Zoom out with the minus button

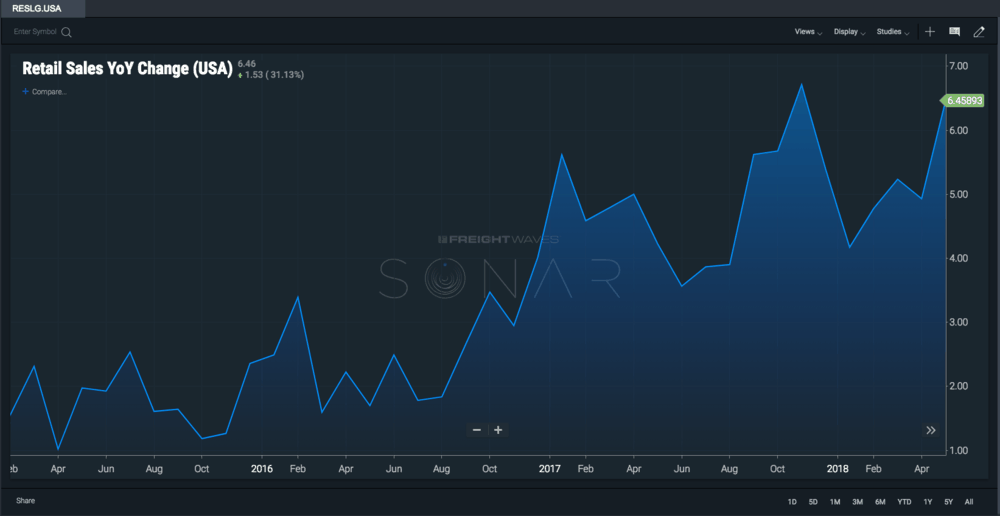[x=476, y=430]
